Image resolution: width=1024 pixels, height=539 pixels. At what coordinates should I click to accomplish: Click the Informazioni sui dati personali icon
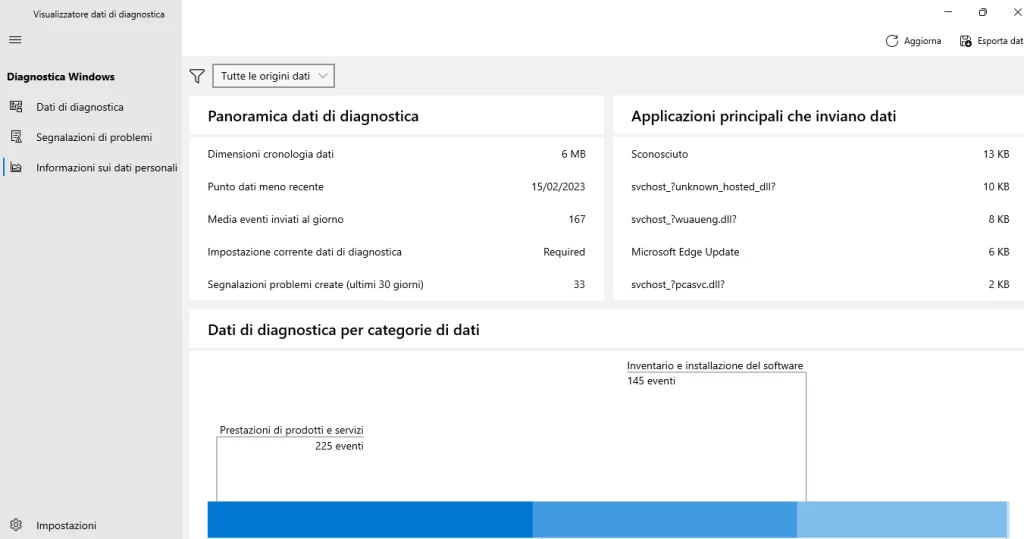(x=16, y=167)
